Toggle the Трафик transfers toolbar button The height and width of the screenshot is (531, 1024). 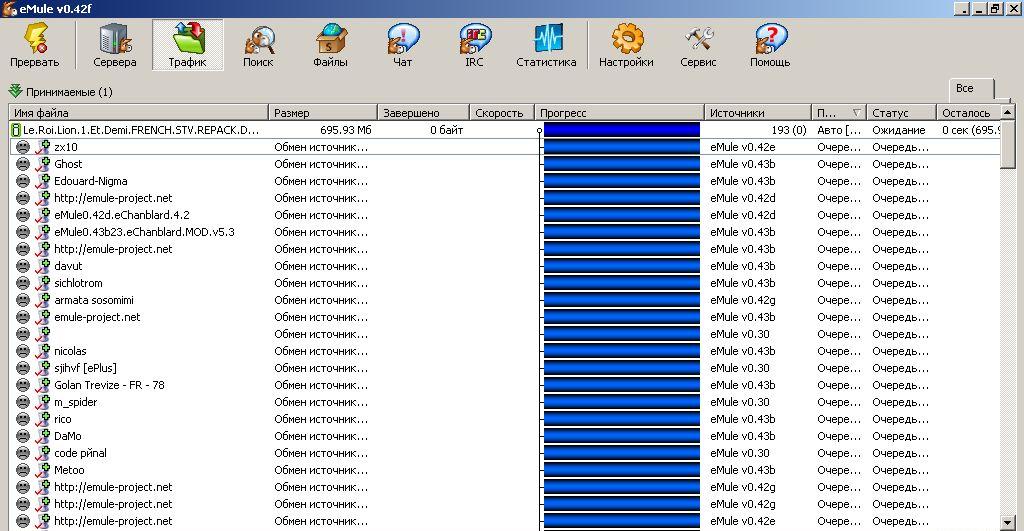click(x=187, y=44)
